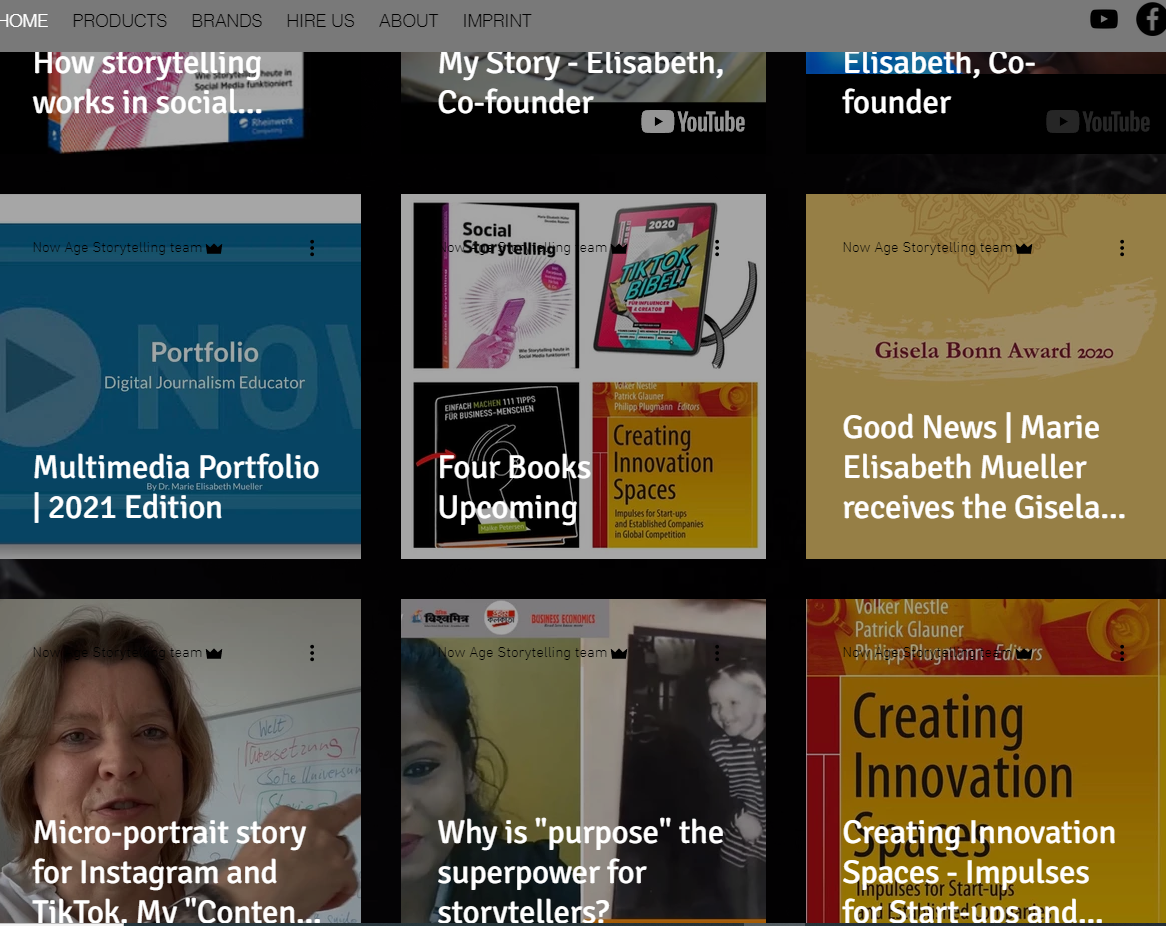Open the HIRE US page
This screenshot has height=926, width=1166.
click(321, 21)
